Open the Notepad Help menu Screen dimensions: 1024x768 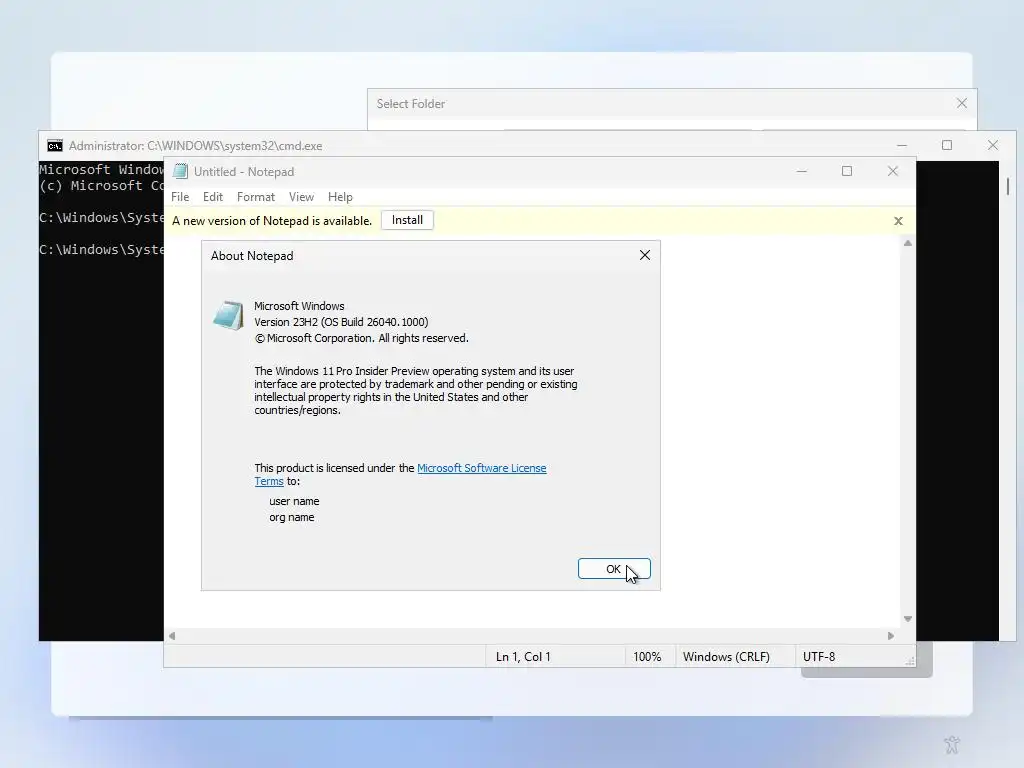coord(340,197)
